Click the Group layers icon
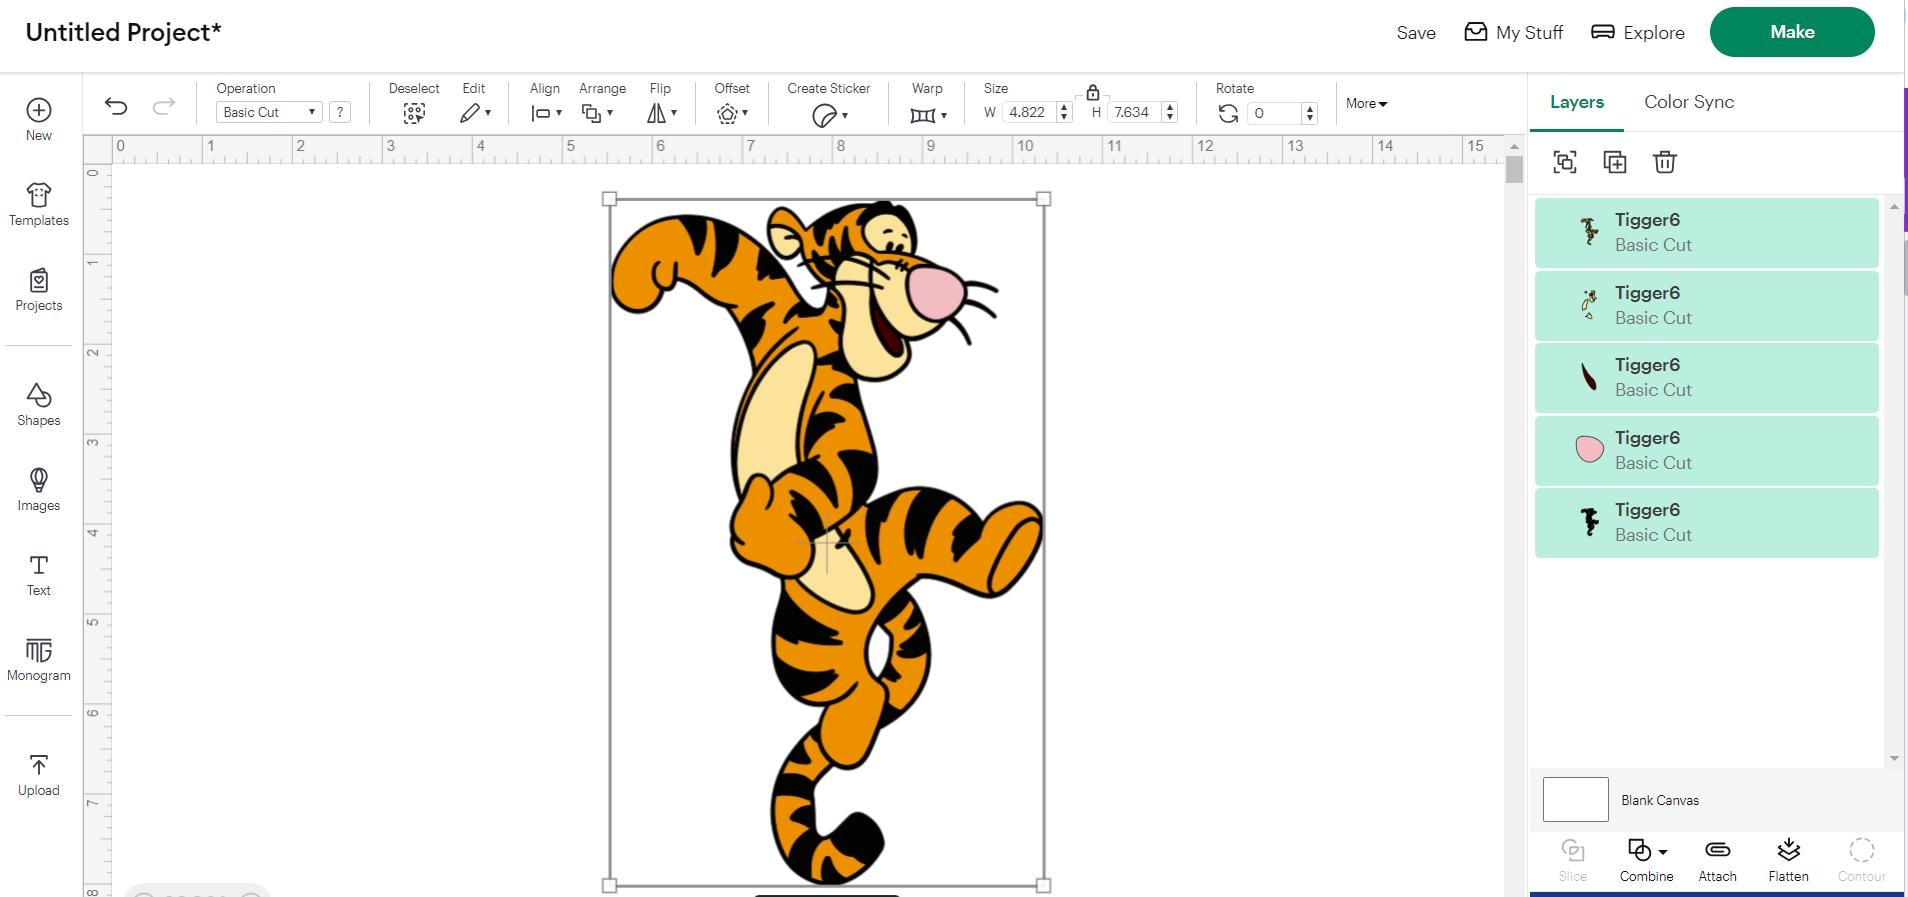This screenshot has height=897, width=1908. coord(1565,162)
